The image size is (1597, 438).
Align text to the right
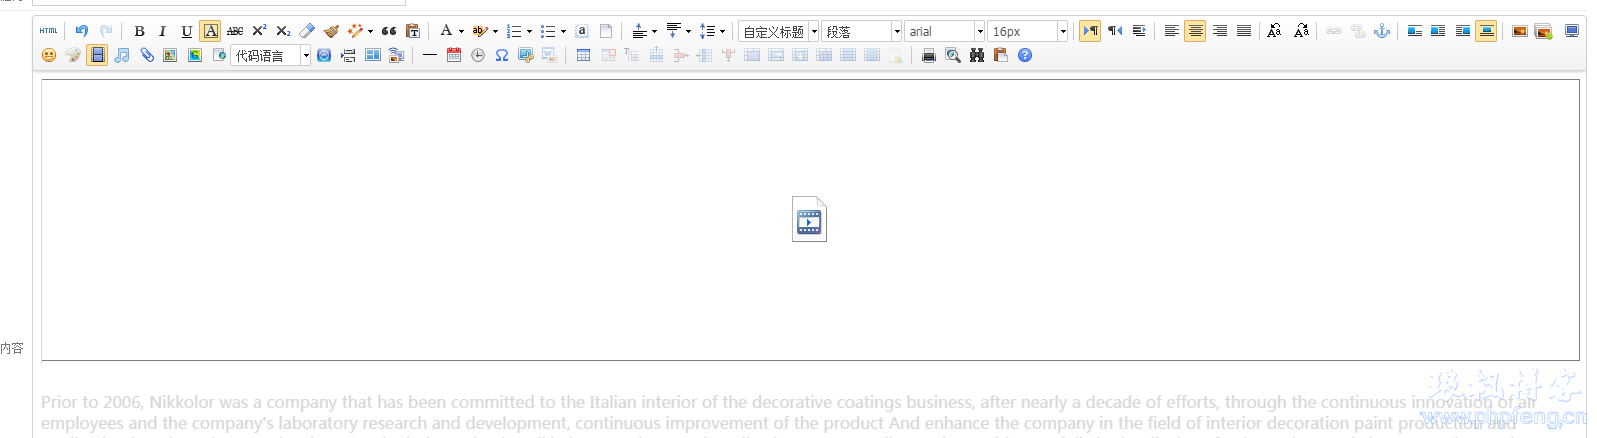(x=1220, y=31)
